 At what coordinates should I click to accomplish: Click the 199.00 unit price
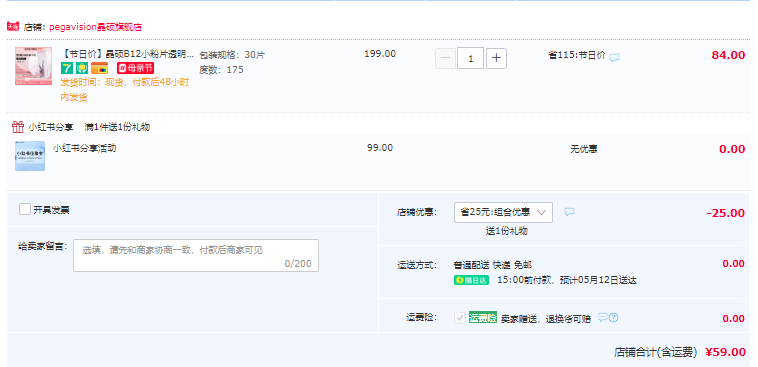[380, 54]
